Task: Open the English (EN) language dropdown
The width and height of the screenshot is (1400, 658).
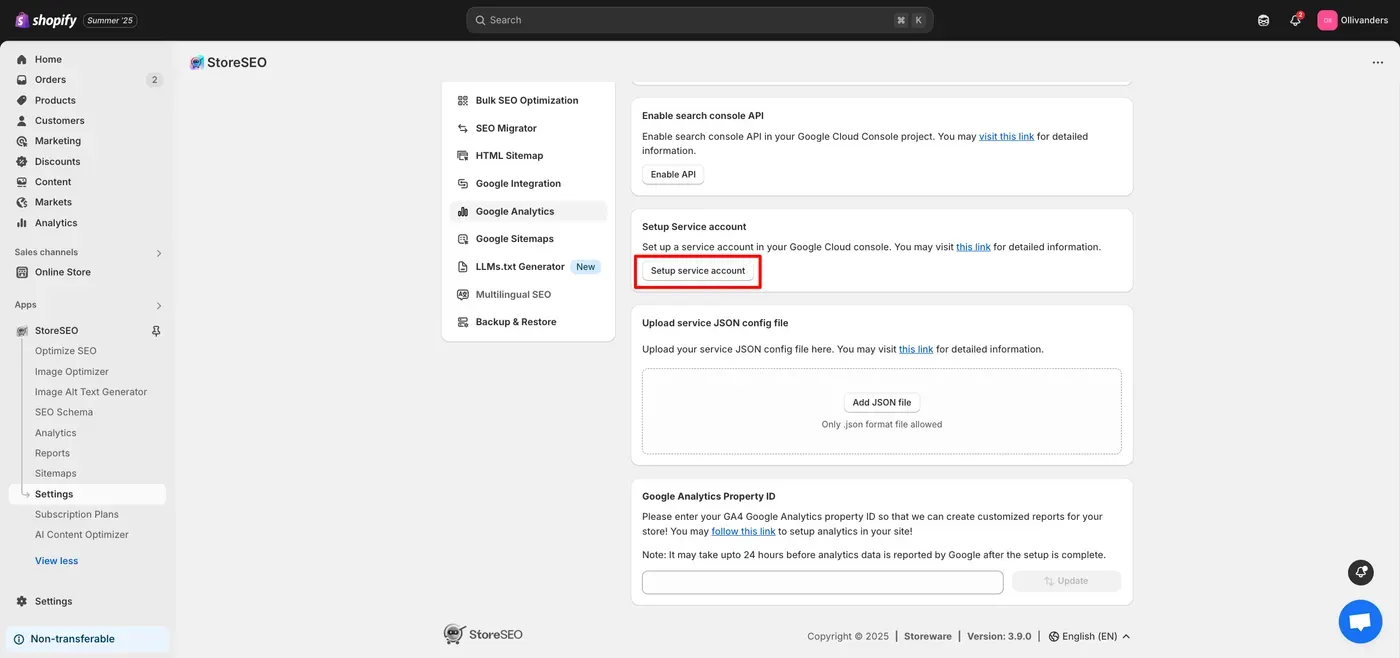Action: click(x=1090, y=636)
